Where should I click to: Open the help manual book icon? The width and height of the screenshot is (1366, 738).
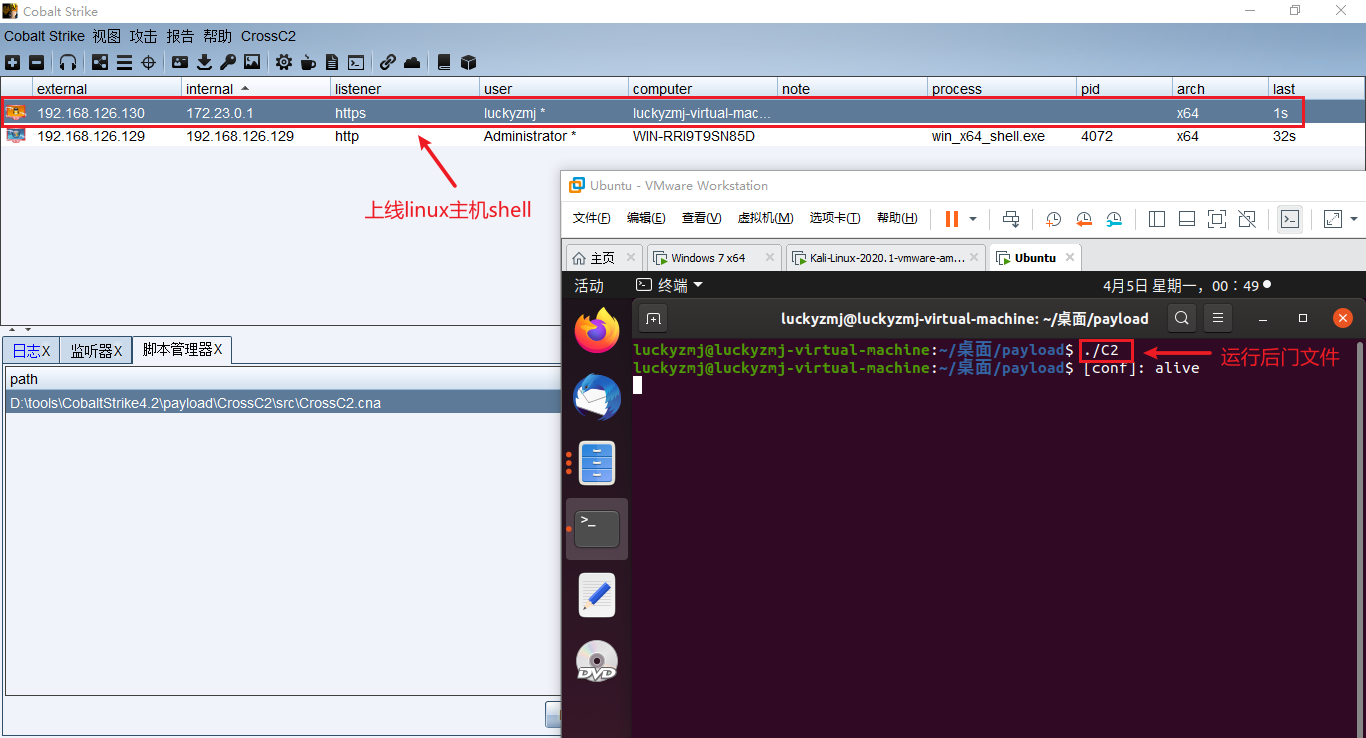click(x=443, y=62)
